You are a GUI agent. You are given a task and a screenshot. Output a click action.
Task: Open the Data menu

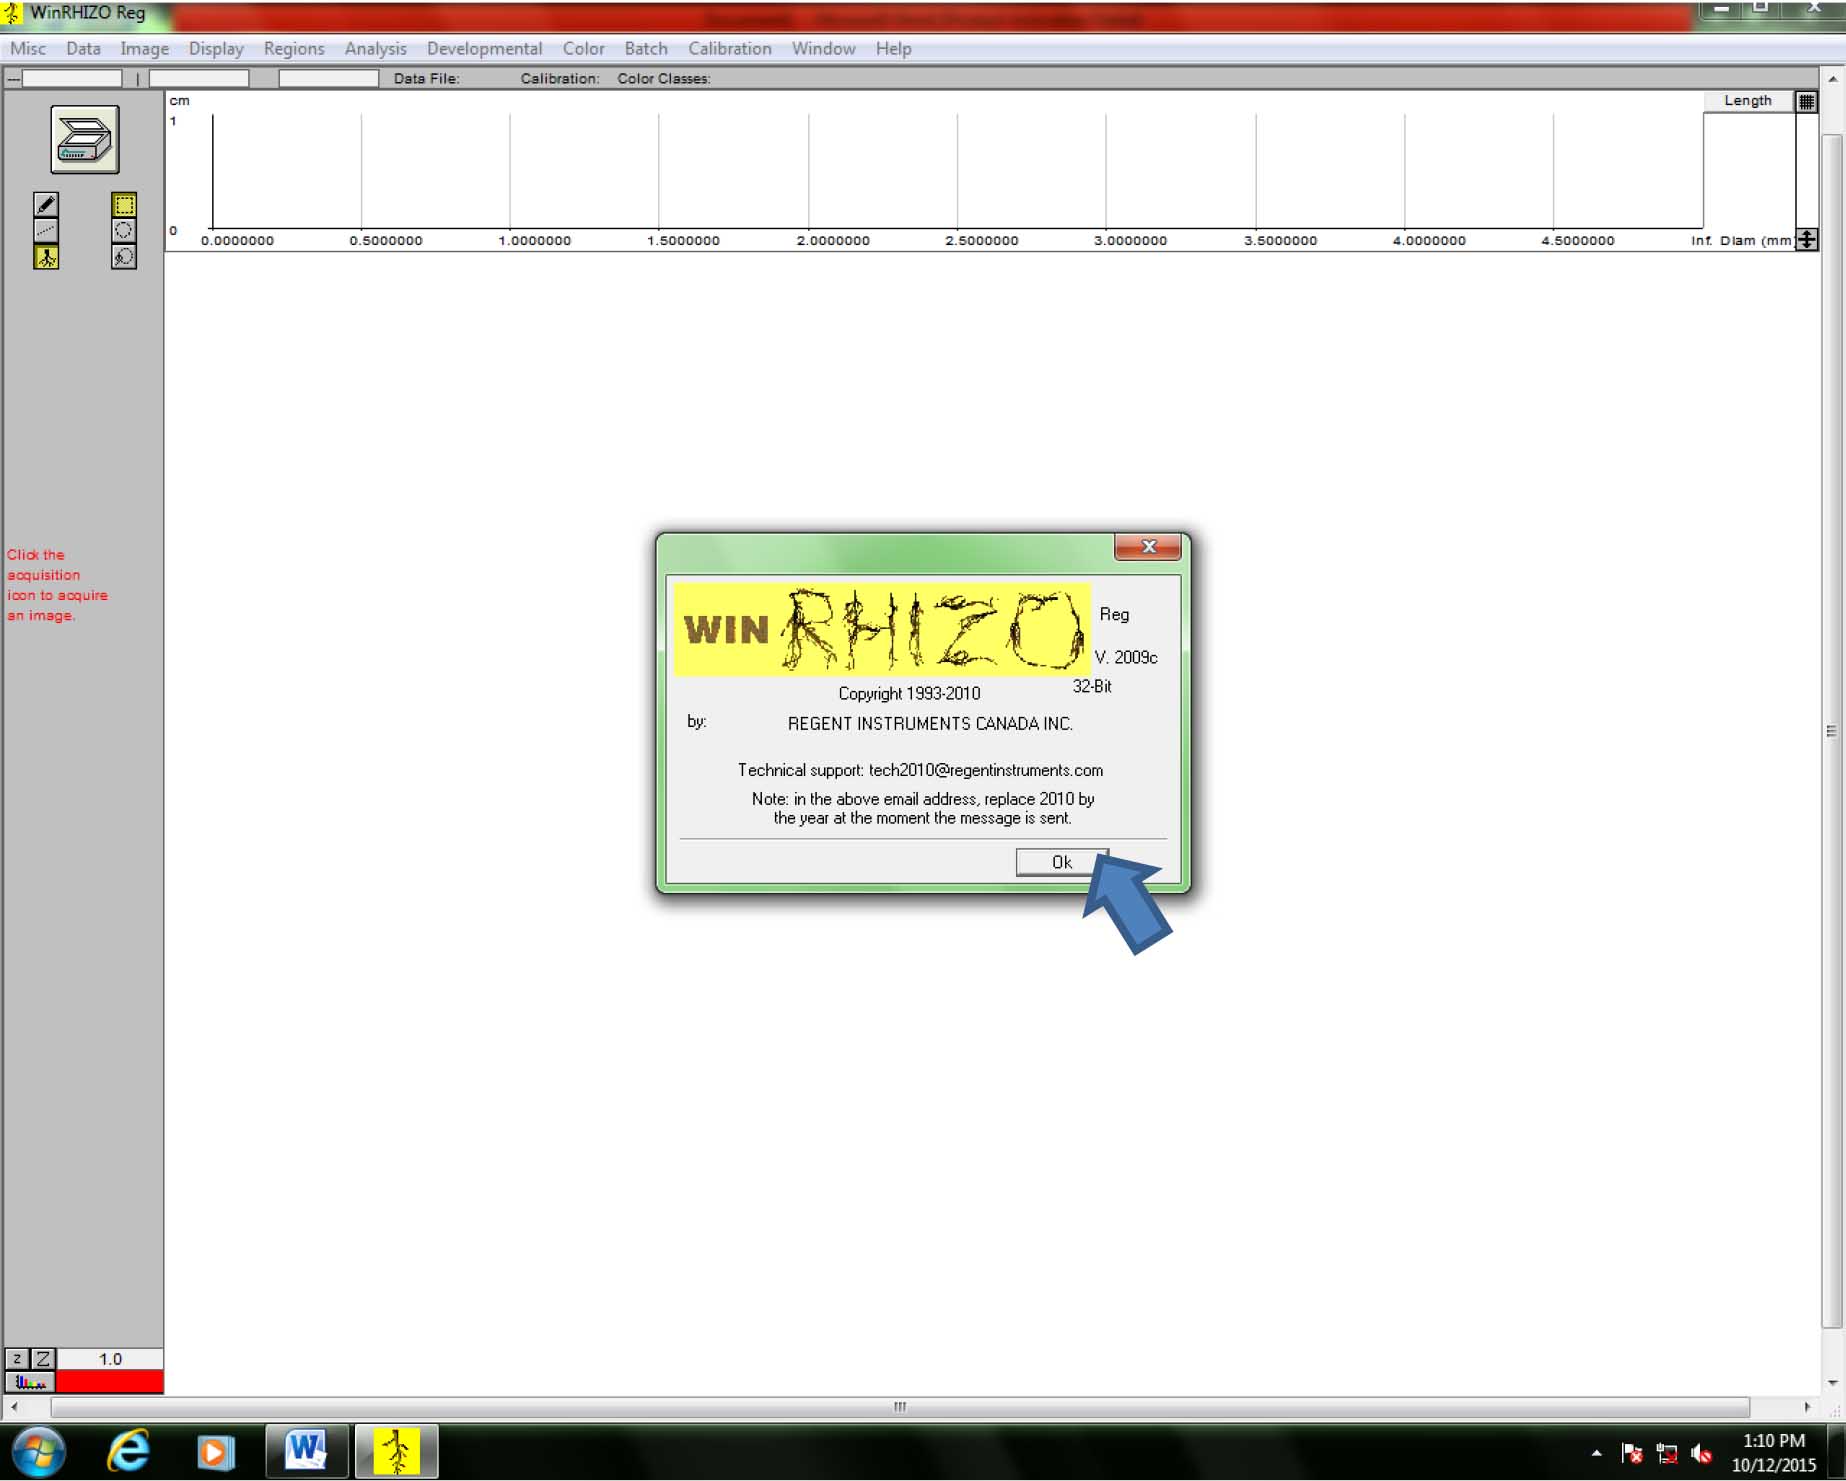tap(83, 48)
